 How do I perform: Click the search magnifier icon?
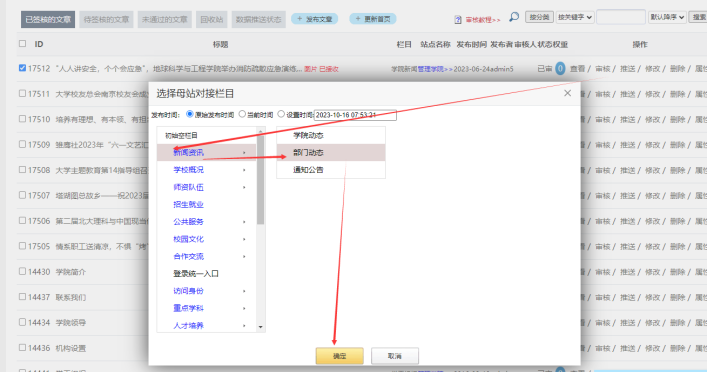click(x=514, y=17)
